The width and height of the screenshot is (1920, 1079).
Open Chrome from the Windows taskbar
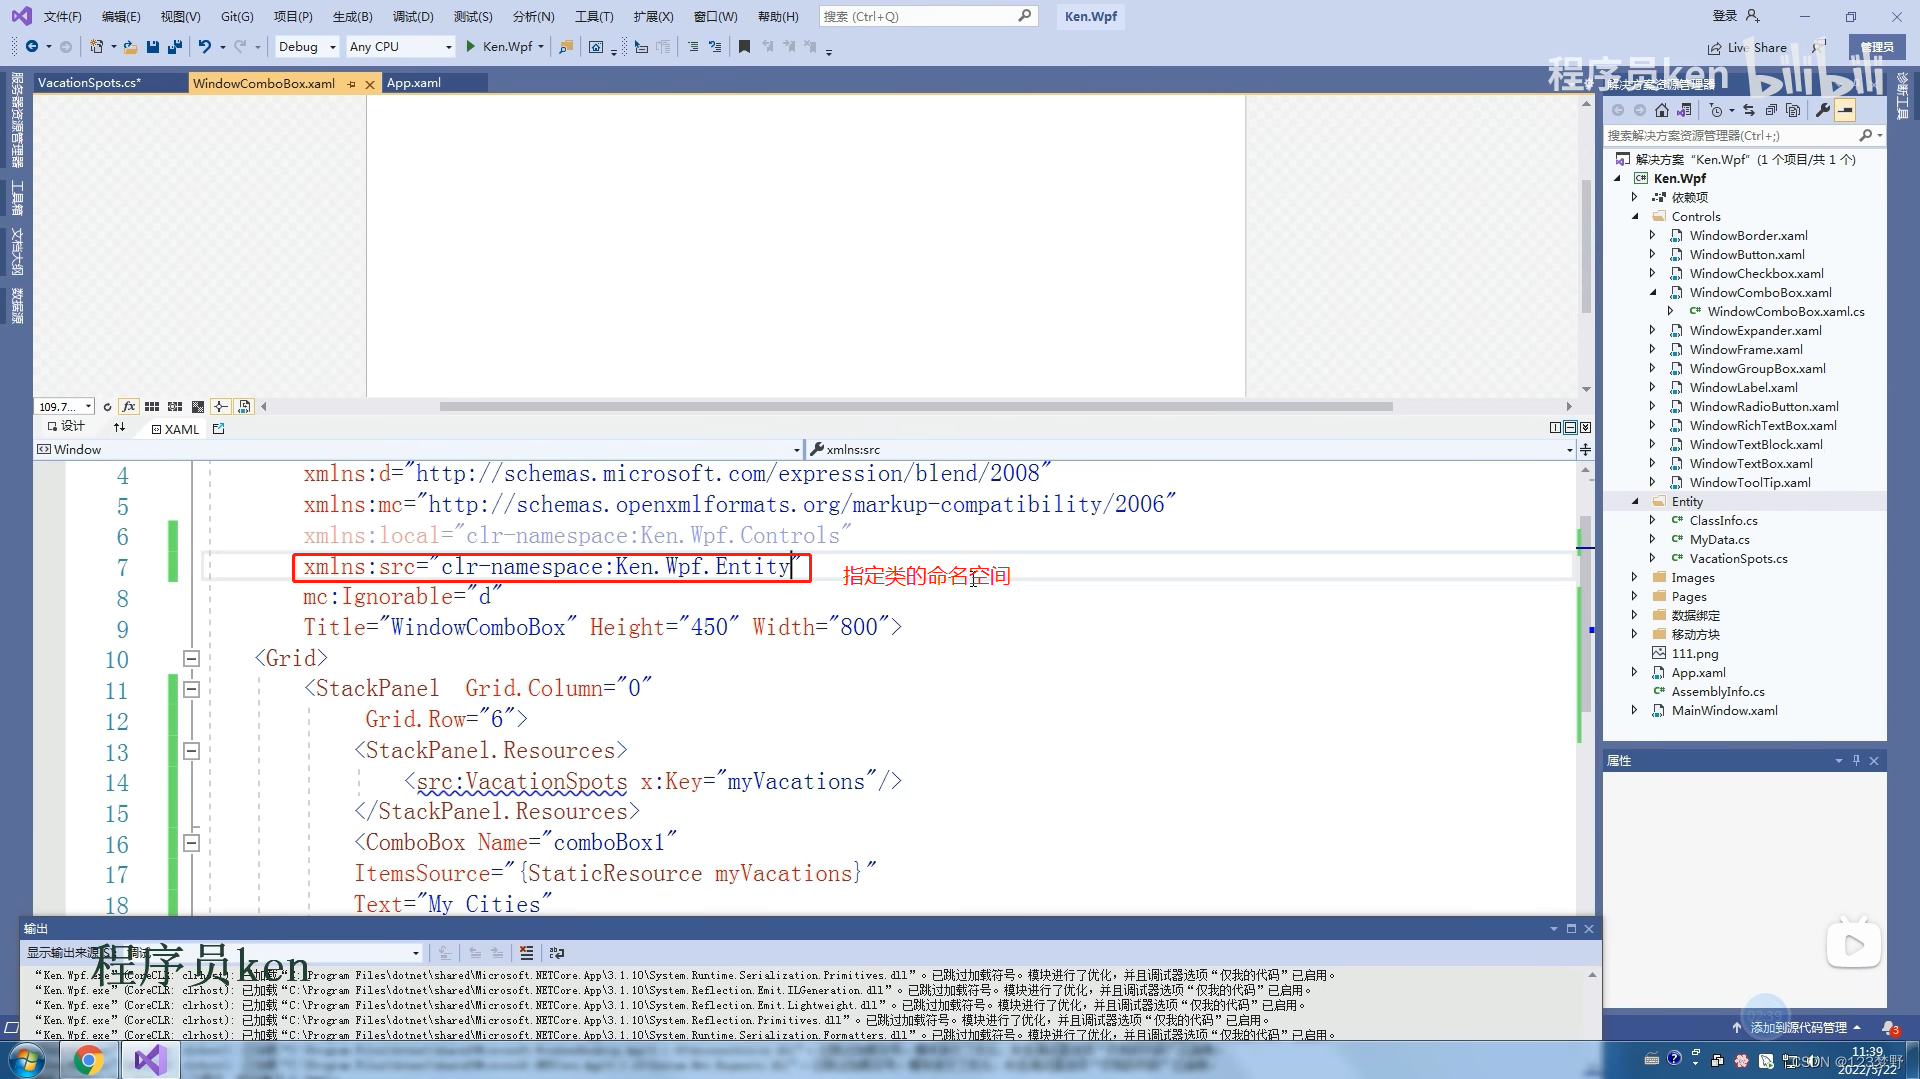88,1059
